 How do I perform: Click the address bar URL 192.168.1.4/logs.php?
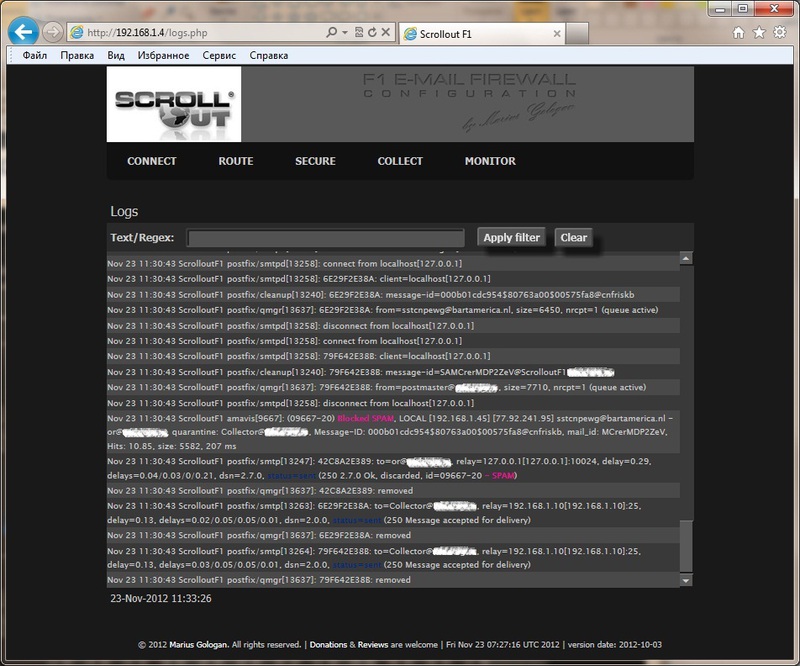[147, 33]
